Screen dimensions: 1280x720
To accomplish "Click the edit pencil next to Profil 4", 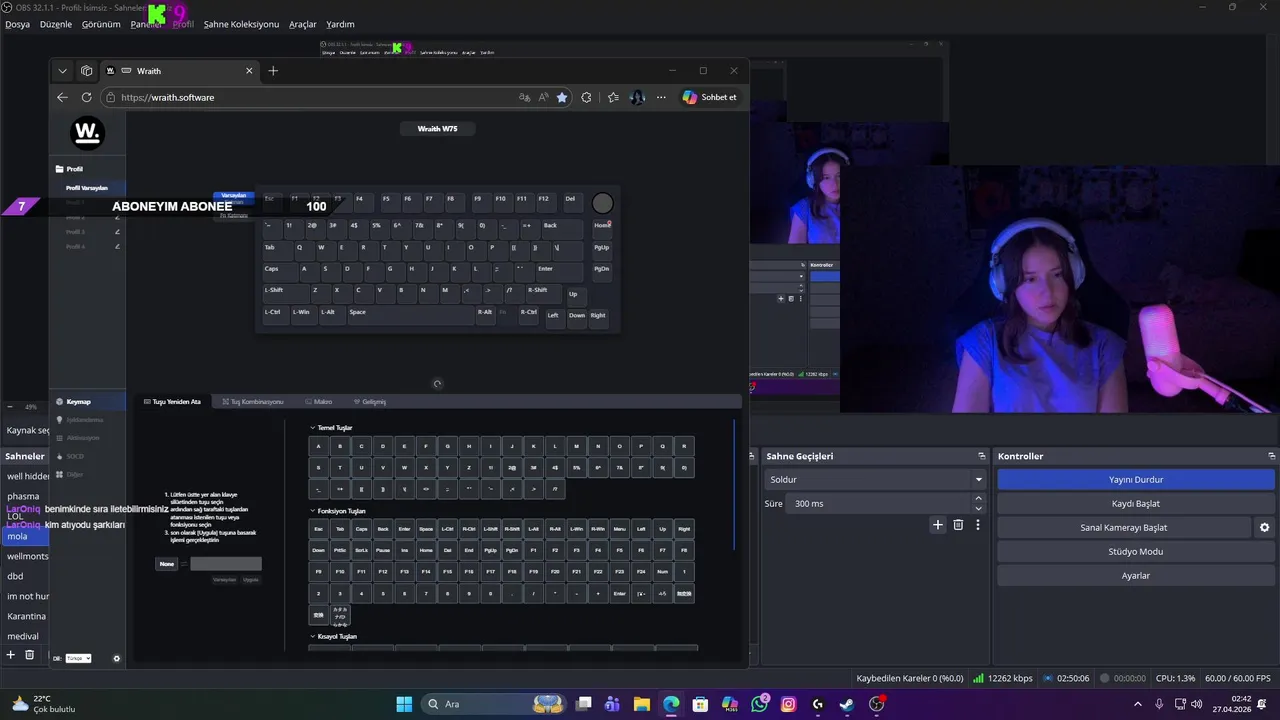I will pos(117,246).
